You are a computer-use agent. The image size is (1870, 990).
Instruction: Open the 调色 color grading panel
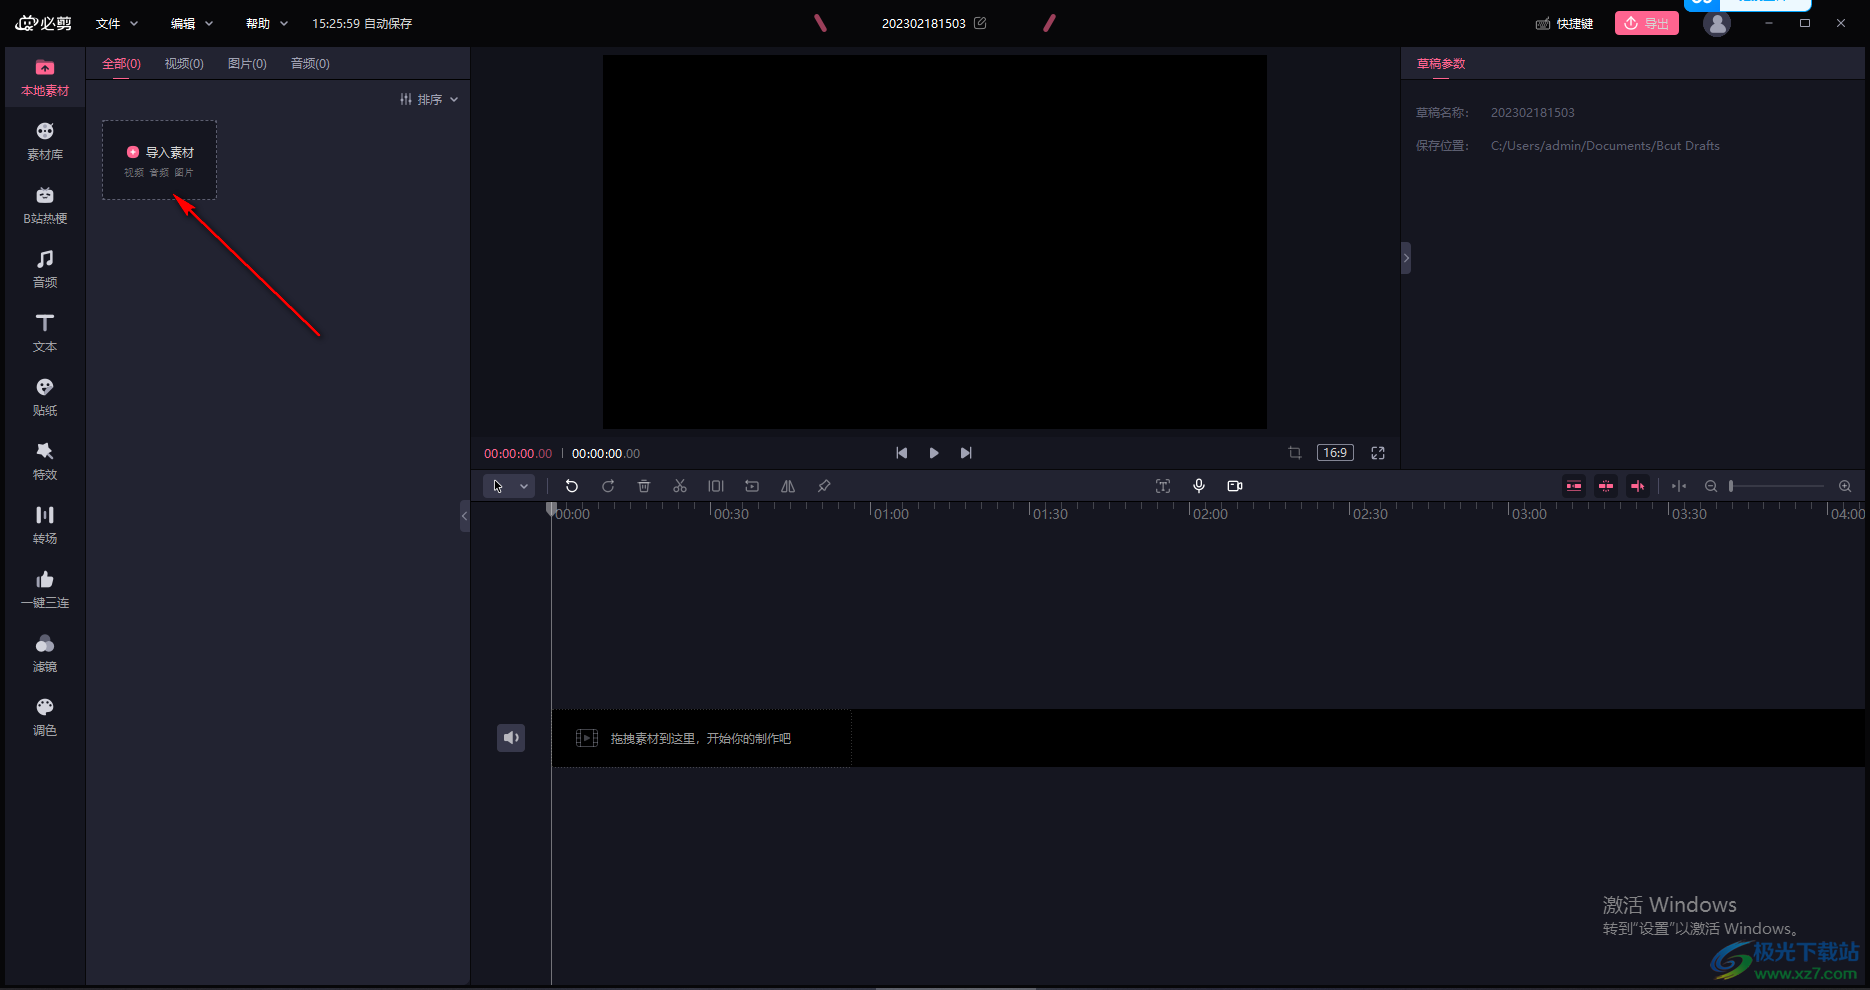45,718
